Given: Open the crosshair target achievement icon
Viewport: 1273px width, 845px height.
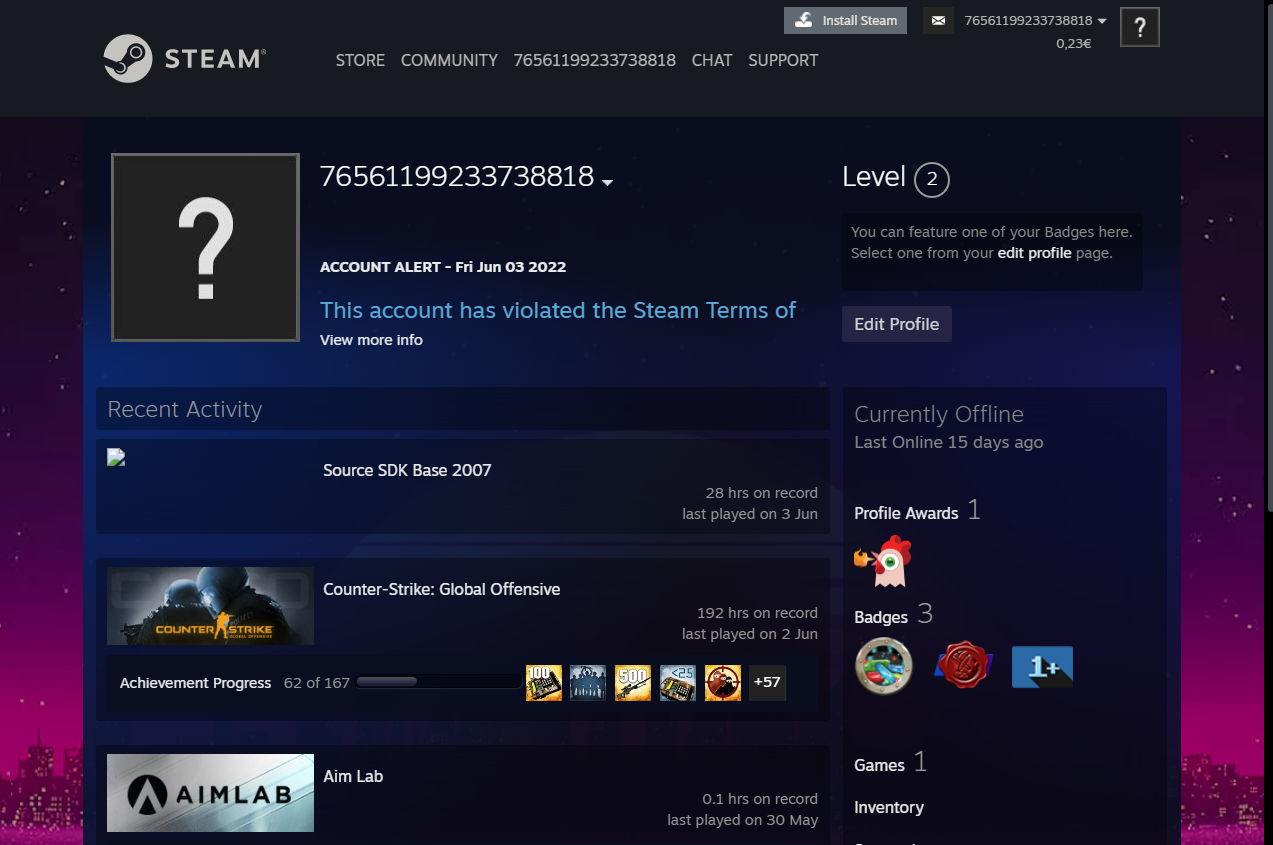Looking at the screenshot, I should 723,683.
